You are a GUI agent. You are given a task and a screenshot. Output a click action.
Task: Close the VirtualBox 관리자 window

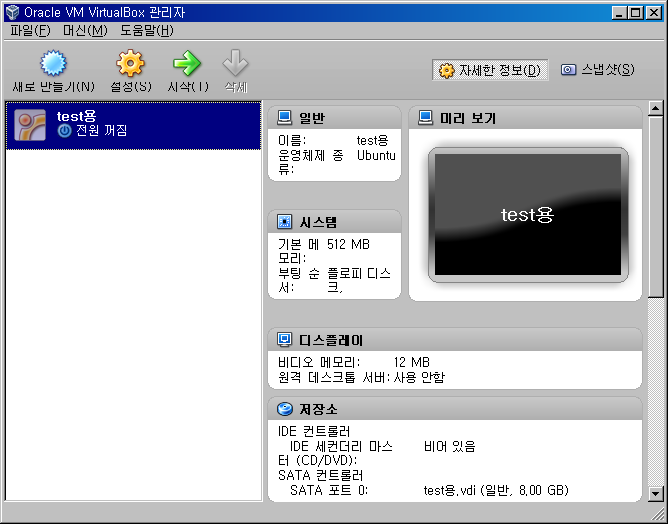(654, 13)
